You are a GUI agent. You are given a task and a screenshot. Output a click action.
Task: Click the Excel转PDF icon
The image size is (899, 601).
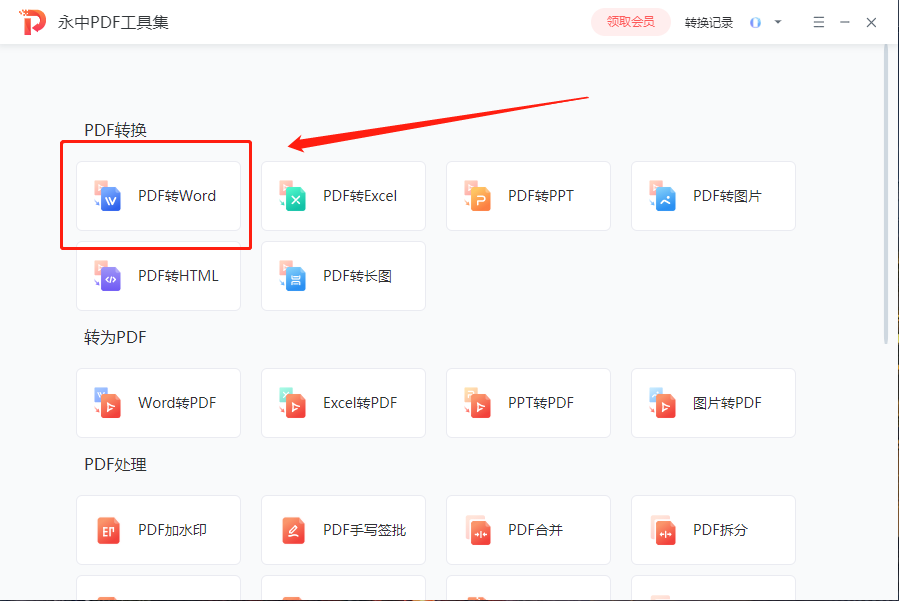(293, 403)
